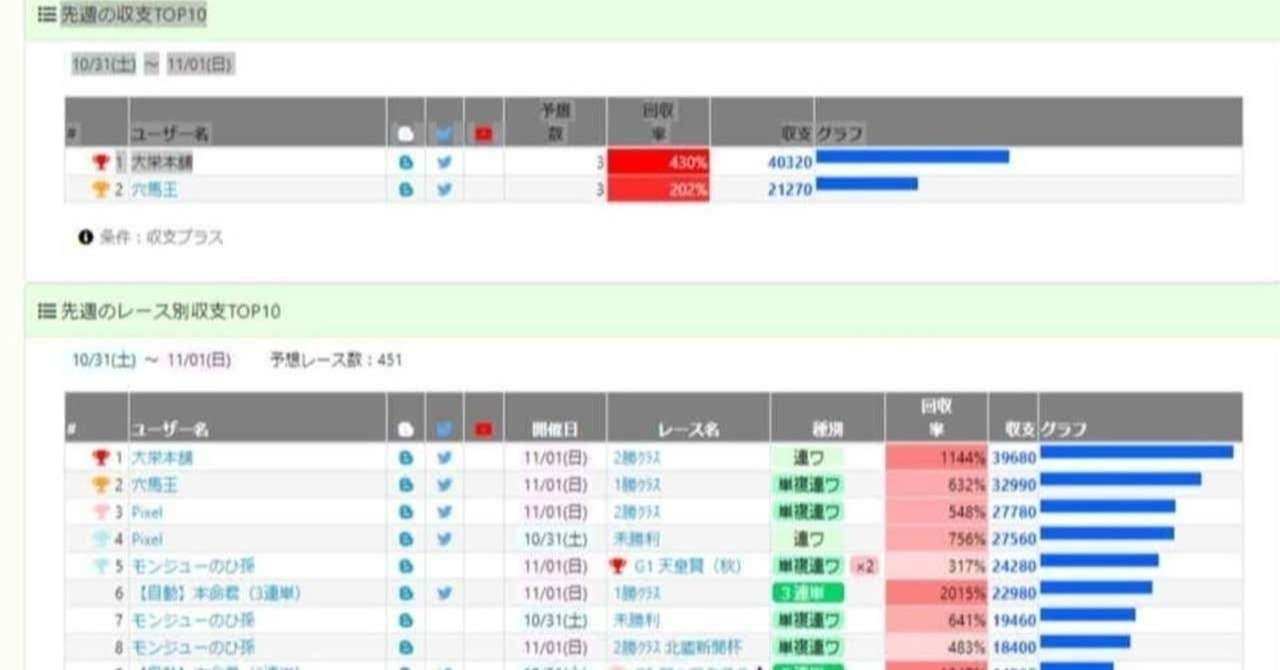The height and width of the screenshot is (670, 1280).
Task: Open blog icon for rank 6 本命君 row
Action: [406, 593]
